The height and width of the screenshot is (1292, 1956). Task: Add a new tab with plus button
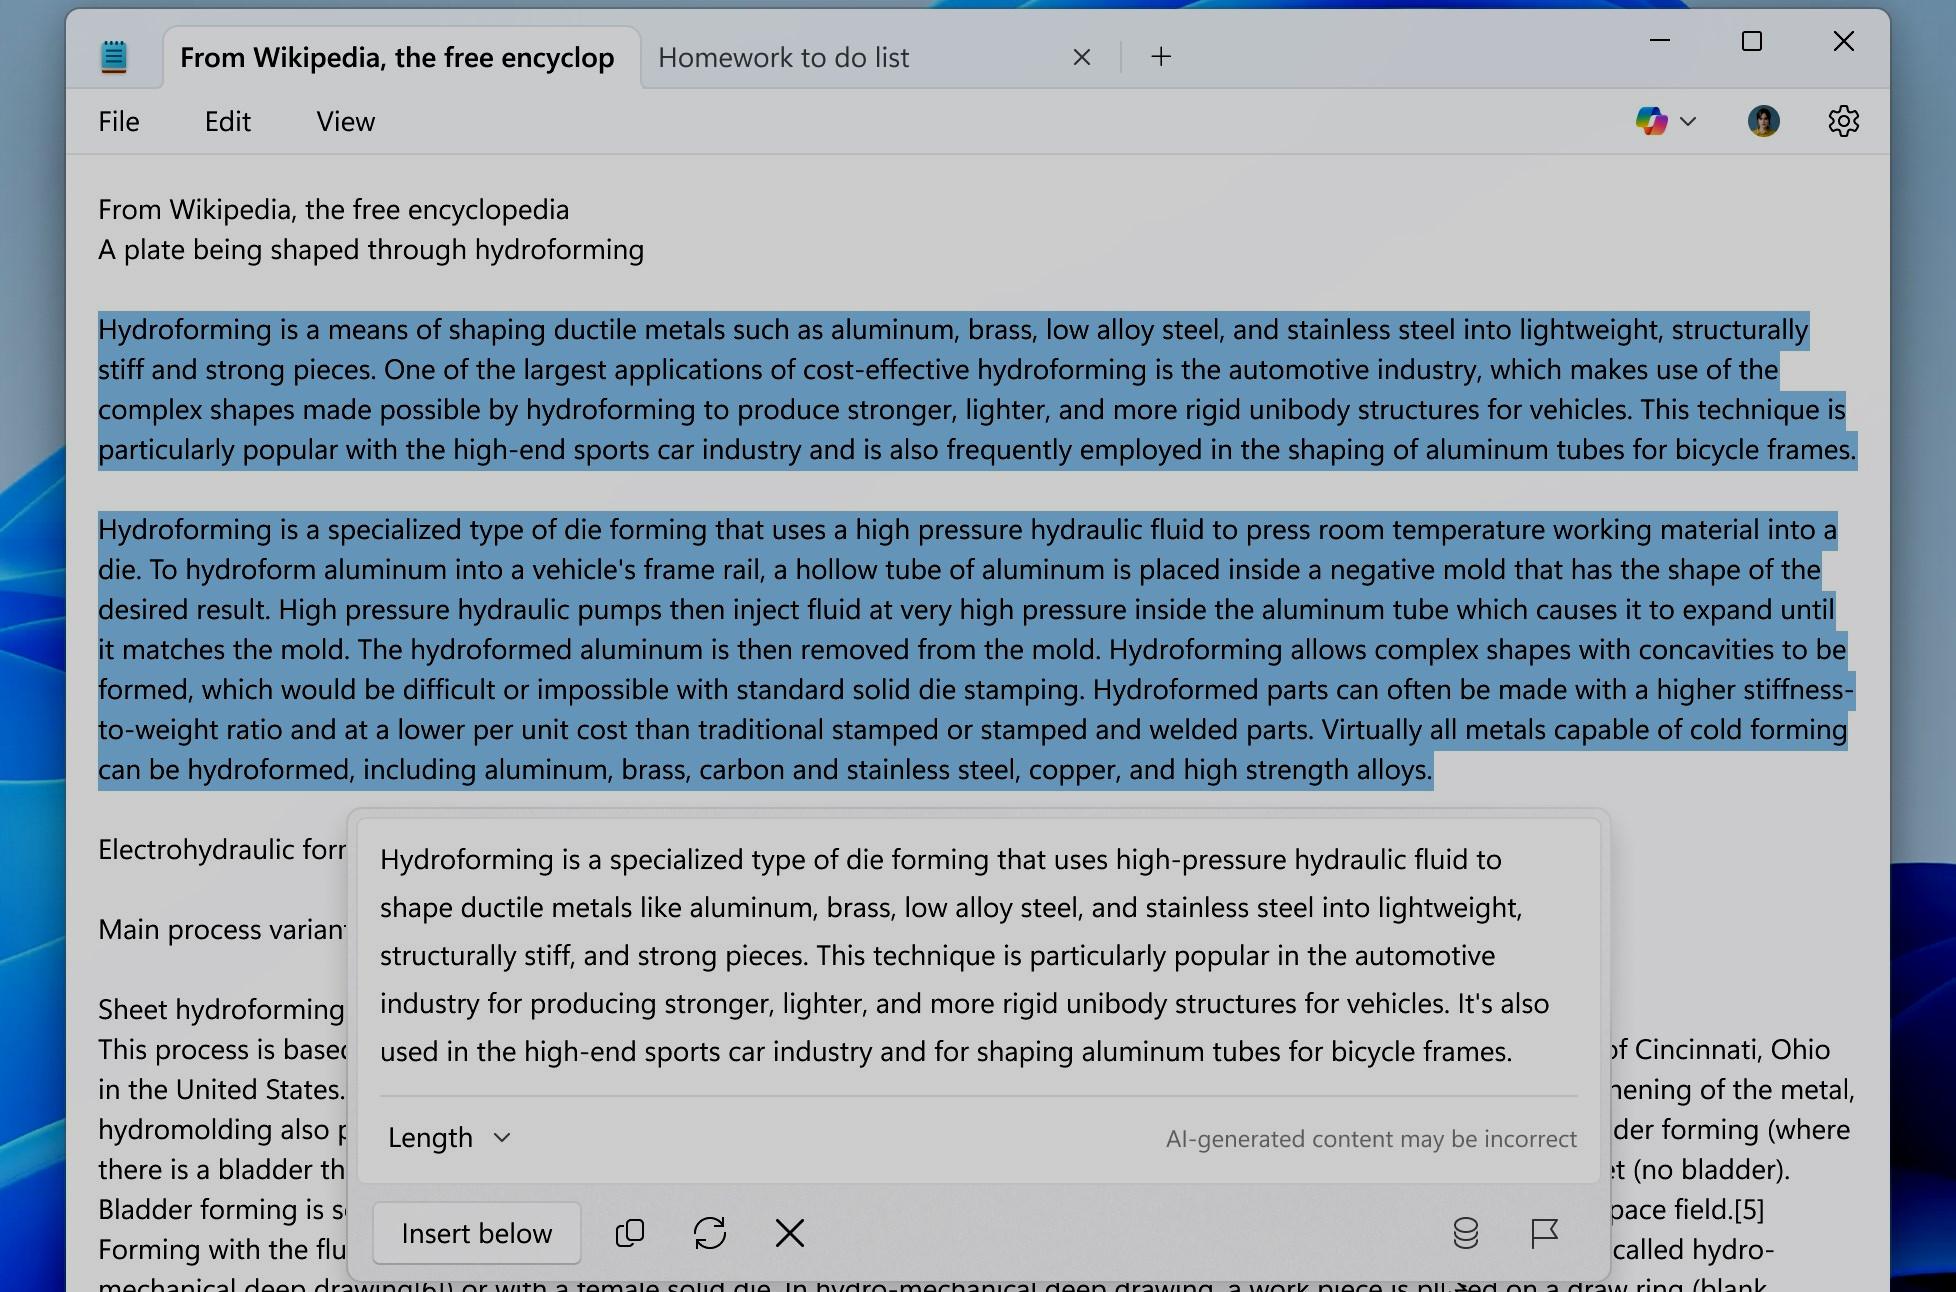(1161, 57)
